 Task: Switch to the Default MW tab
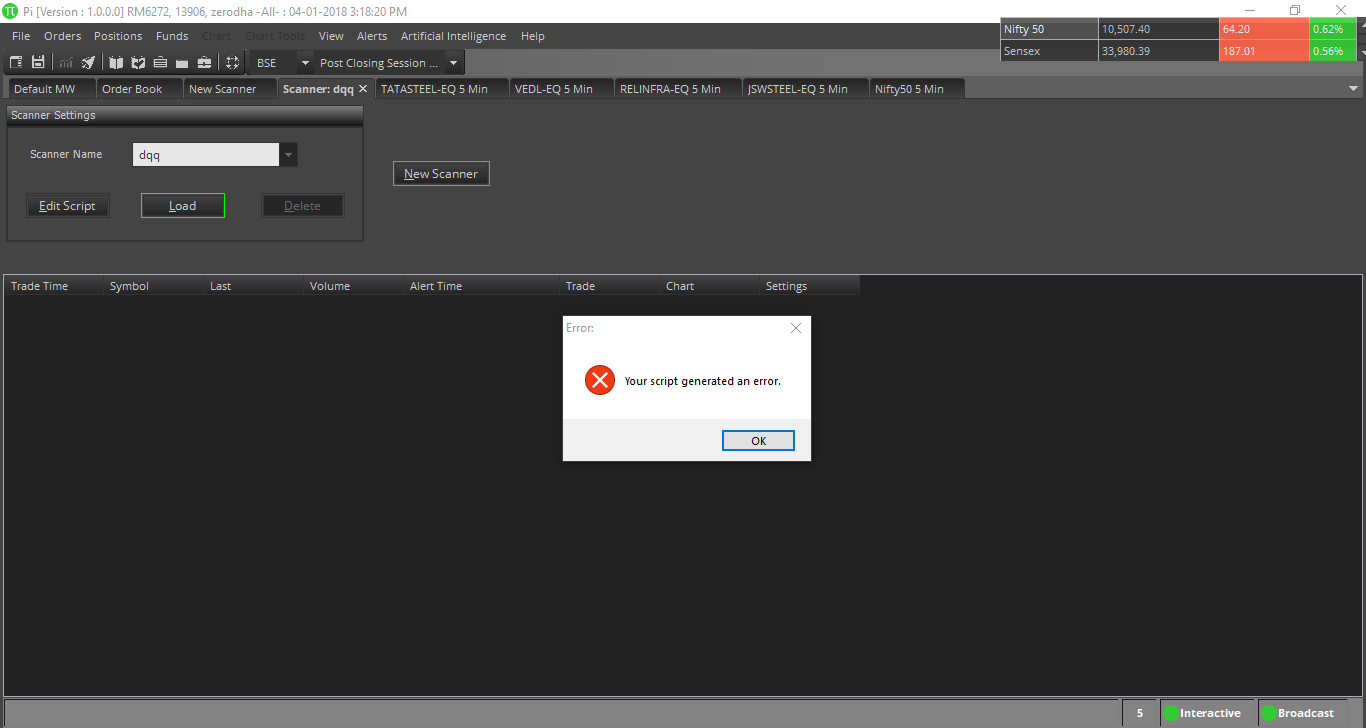click(50, 89)
